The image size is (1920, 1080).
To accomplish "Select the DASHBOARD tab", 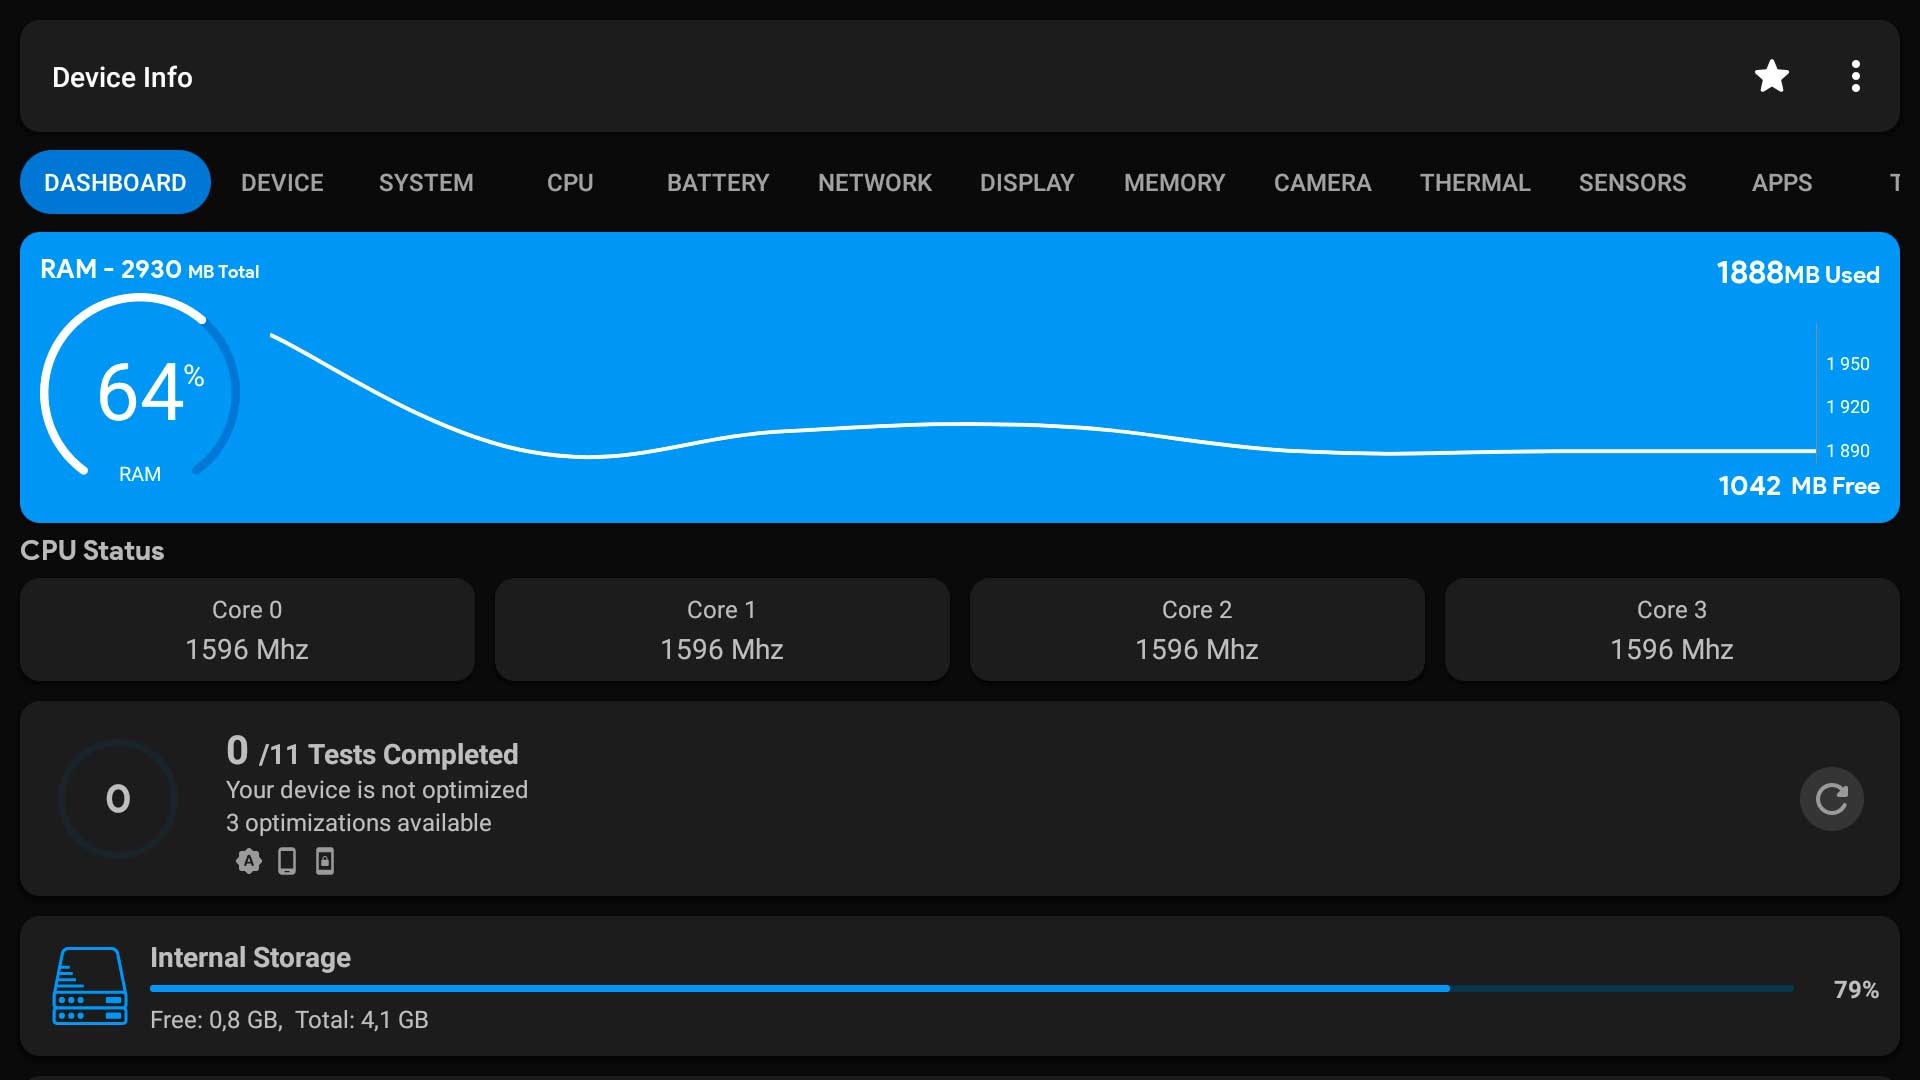I will click(115, 183).
